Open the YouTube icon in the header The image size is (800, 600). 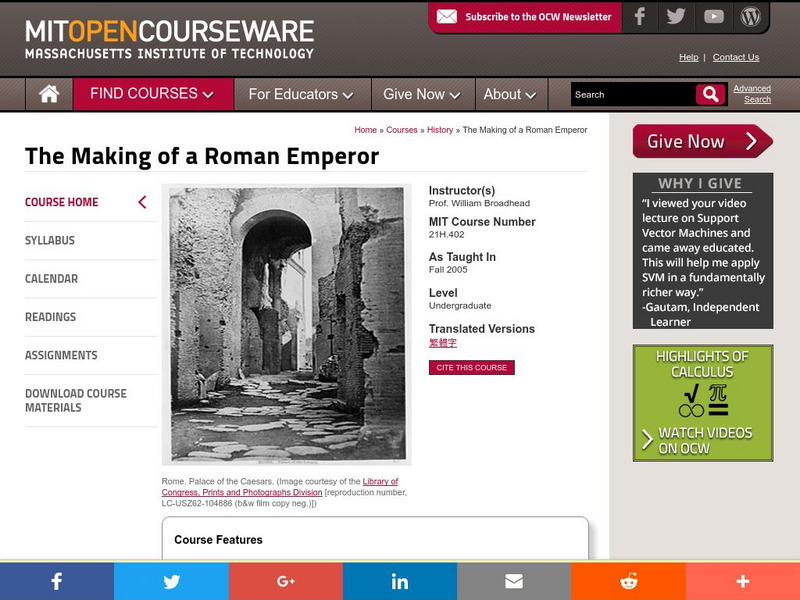coord(713,16)
